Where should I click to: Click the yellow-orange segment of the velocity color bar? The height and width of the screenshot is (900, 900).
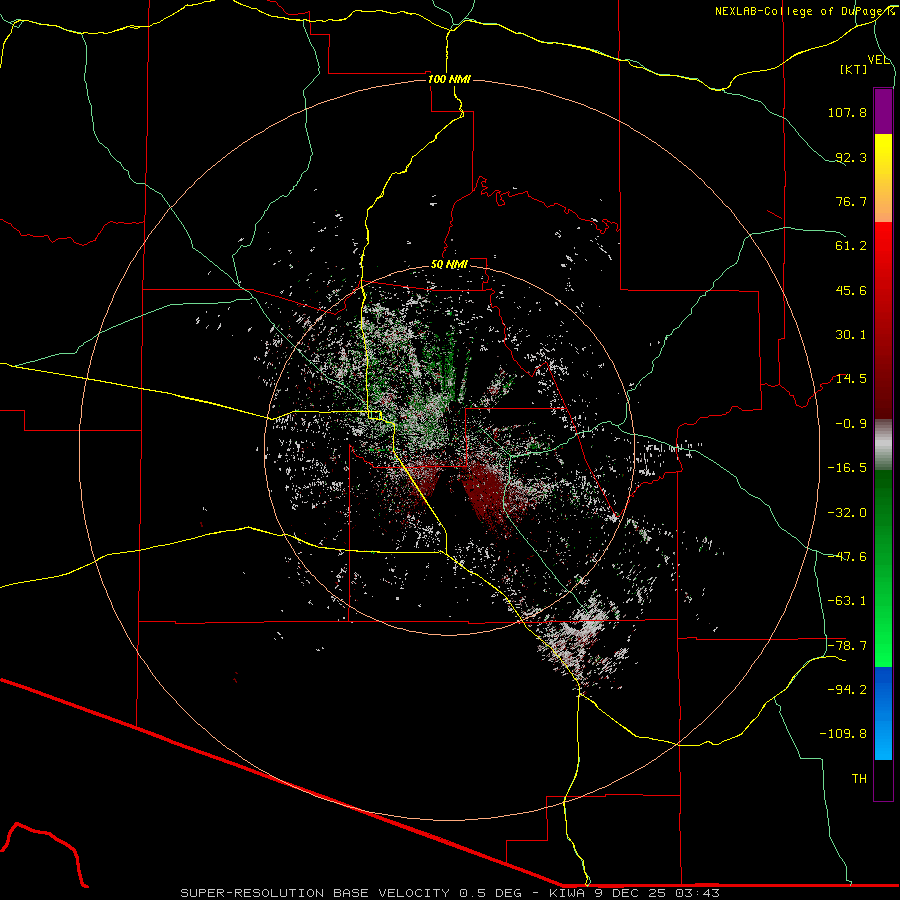883,178
